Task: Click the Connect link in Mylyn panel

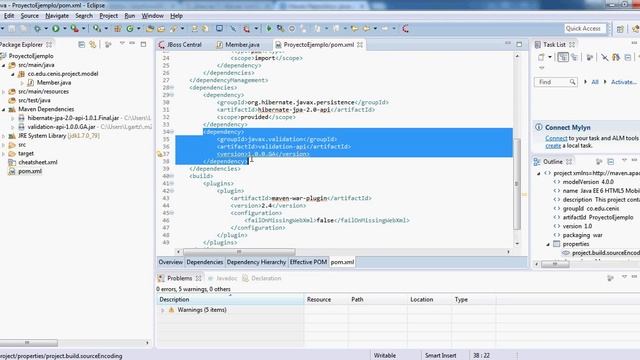Action: [556, 138]
